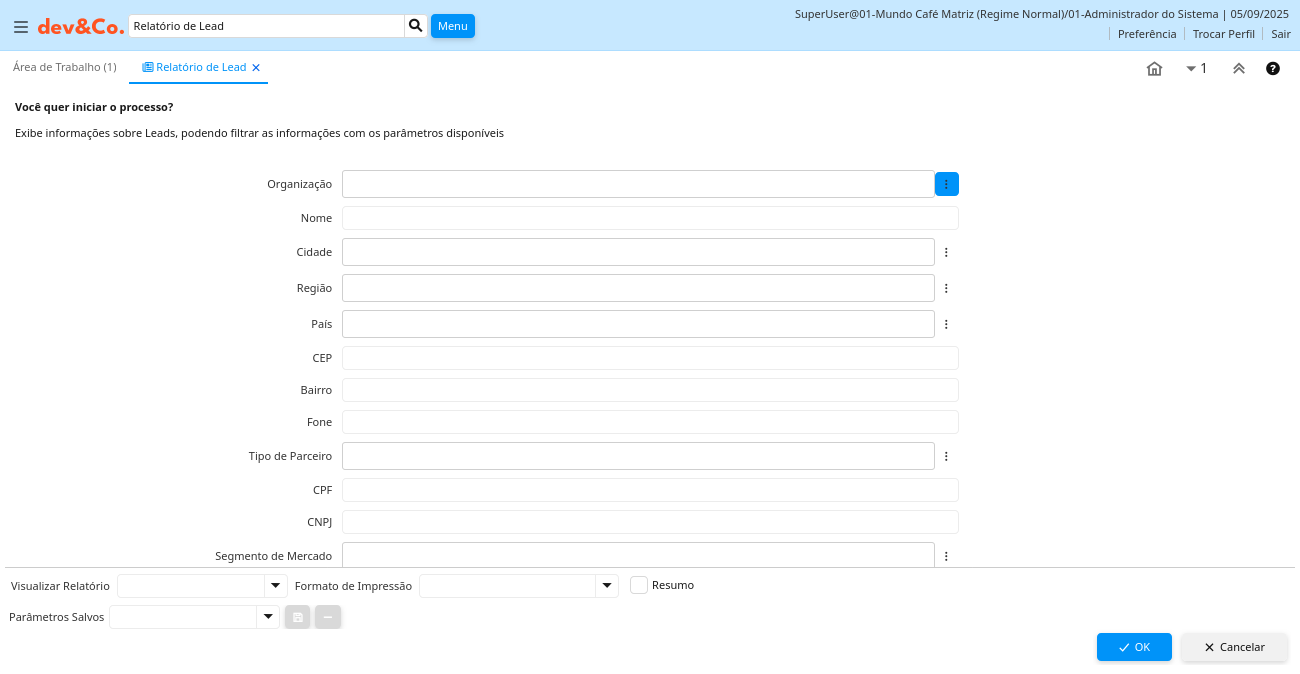Image resolution: width=1300 pixels, height=674 pixels.
Task: Expand Formato de Impressão dropdown
Action: tap(607, 585)
